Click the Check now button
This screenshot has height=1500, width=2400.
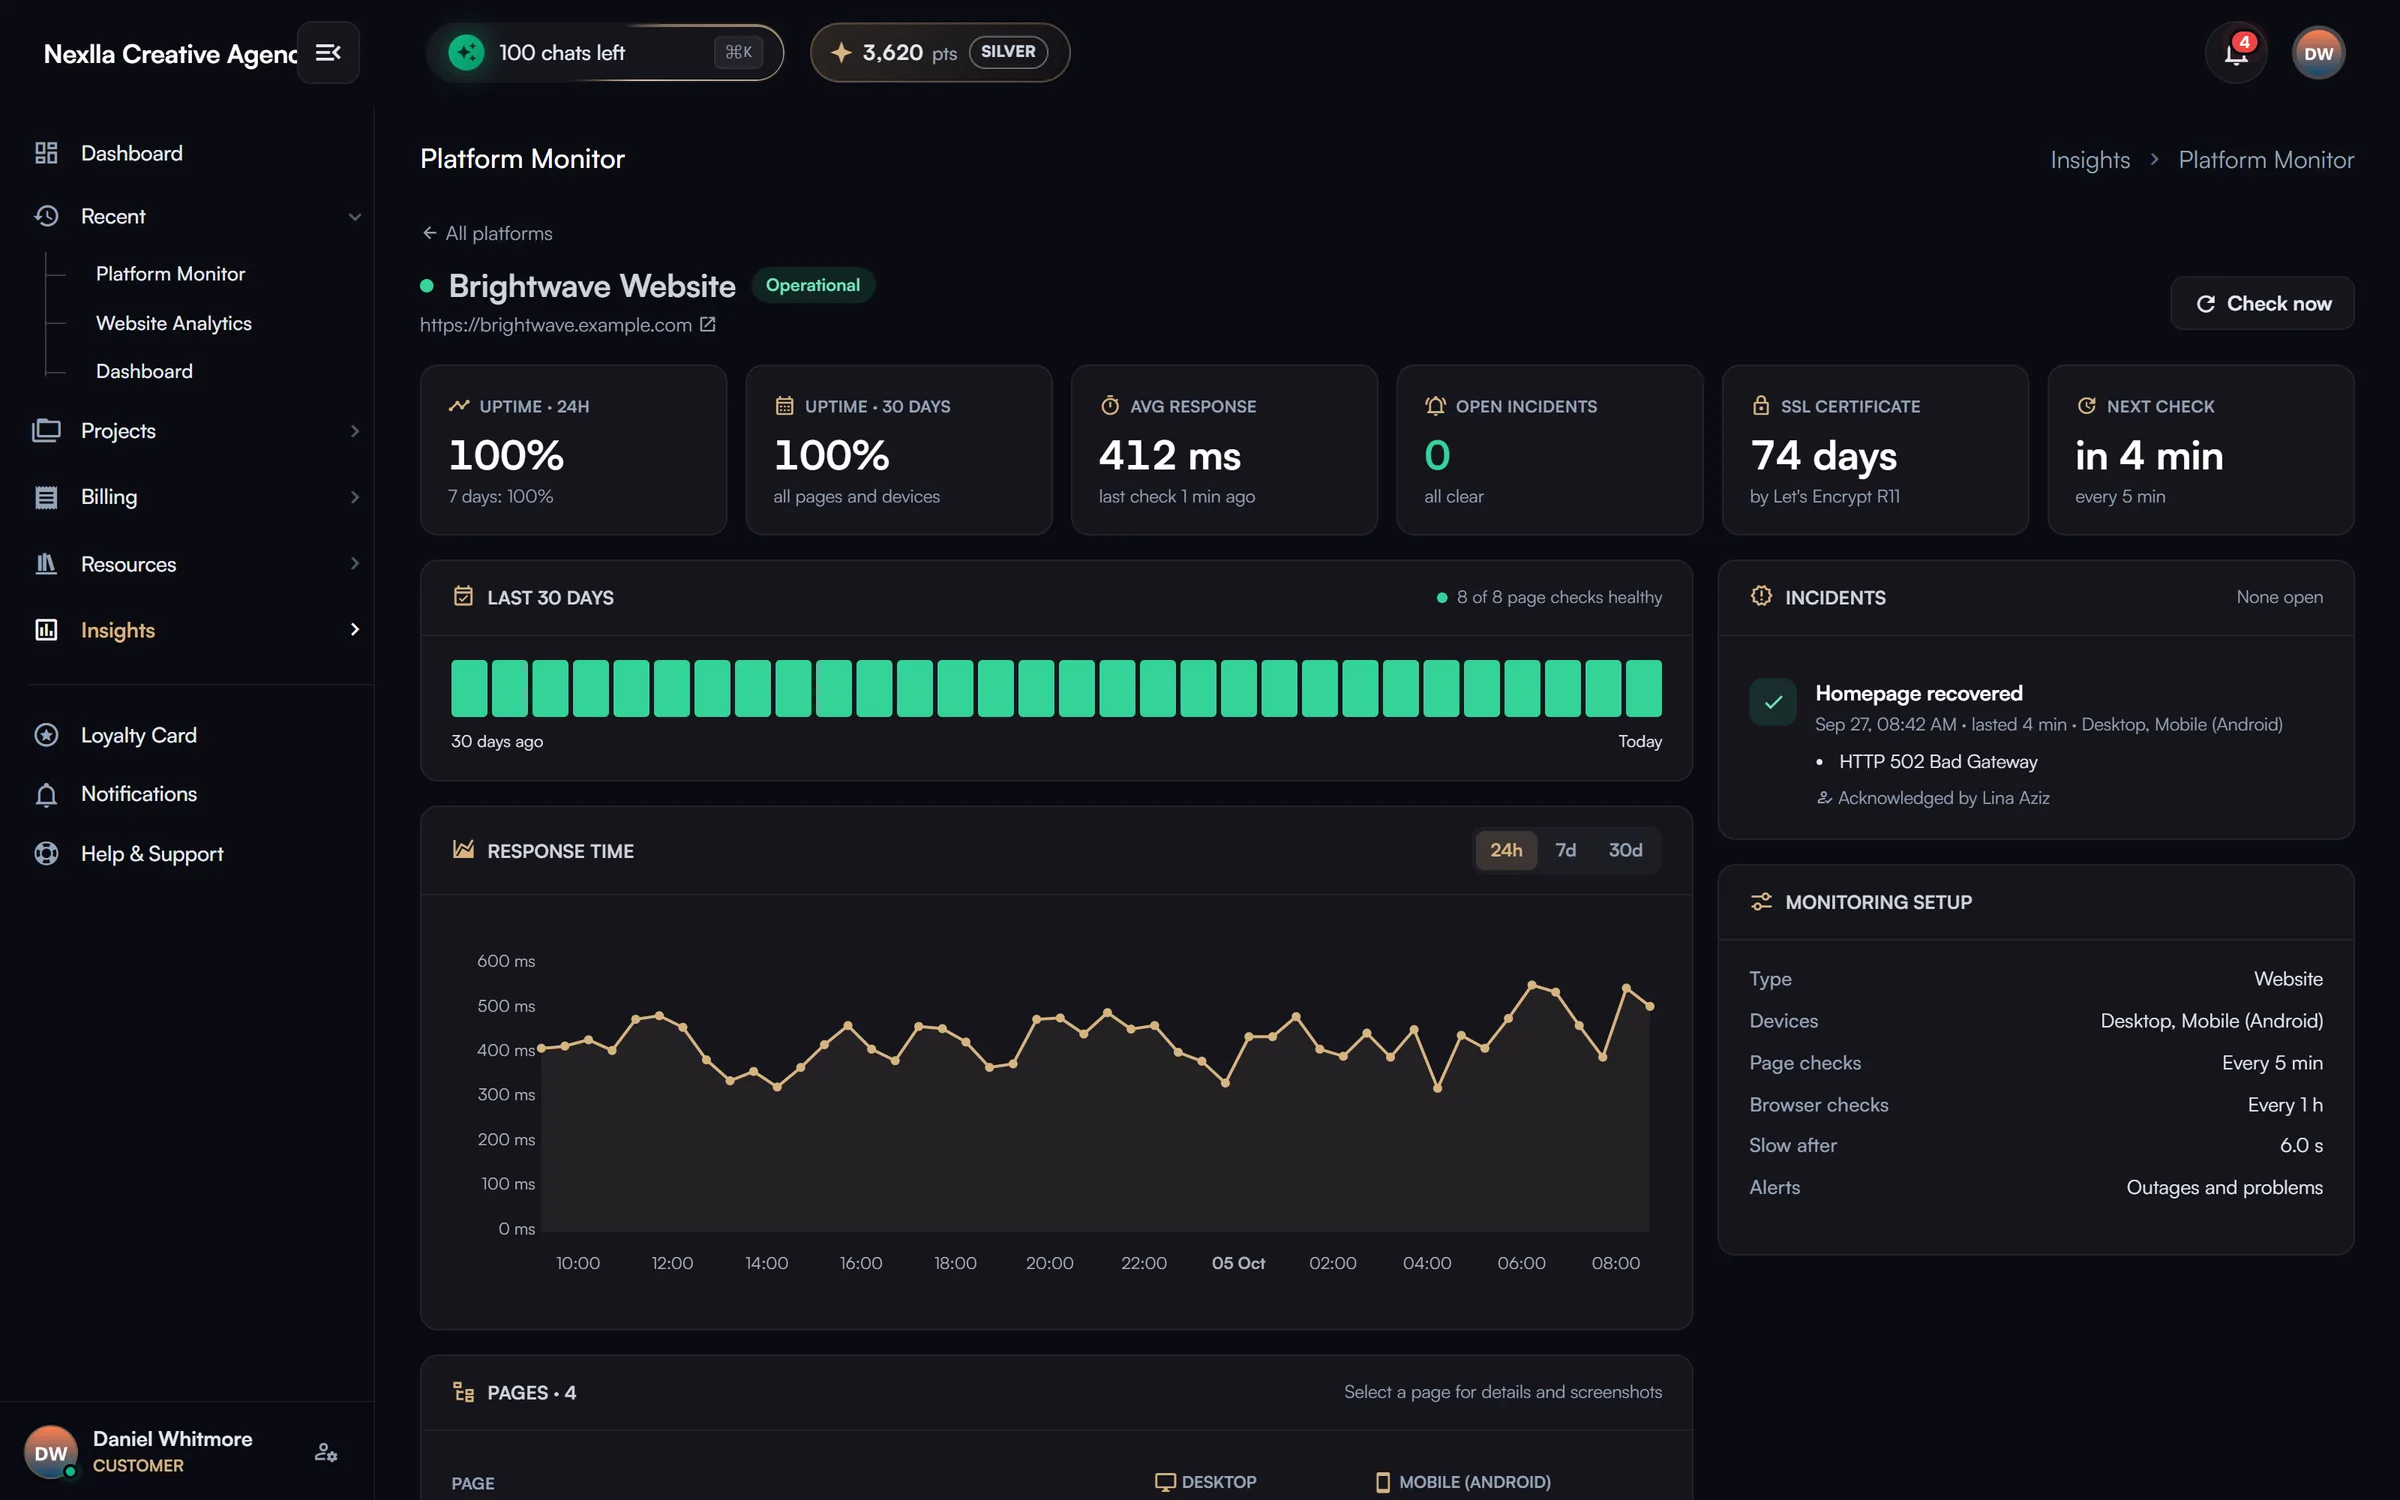point(2262,303)
